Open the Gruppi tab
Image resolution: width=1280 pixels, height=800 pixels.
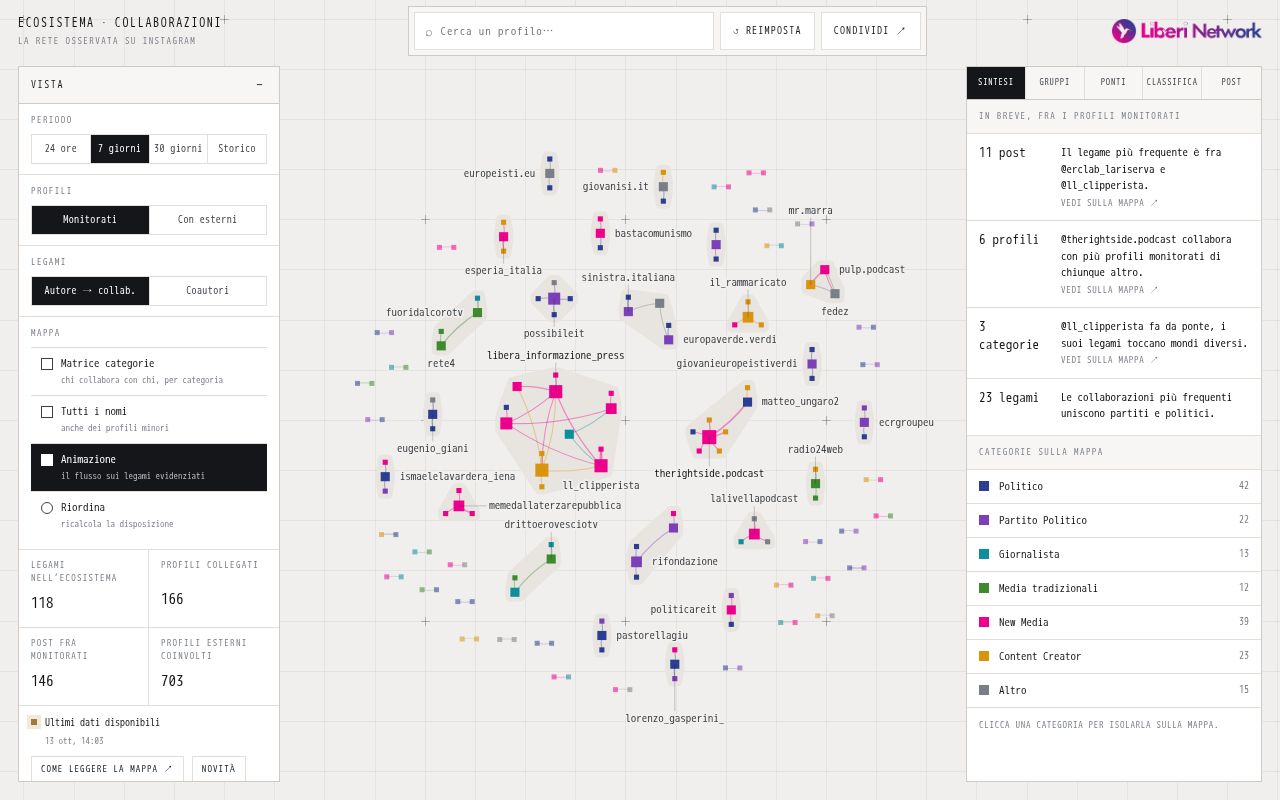click(x=1054, y=83)
